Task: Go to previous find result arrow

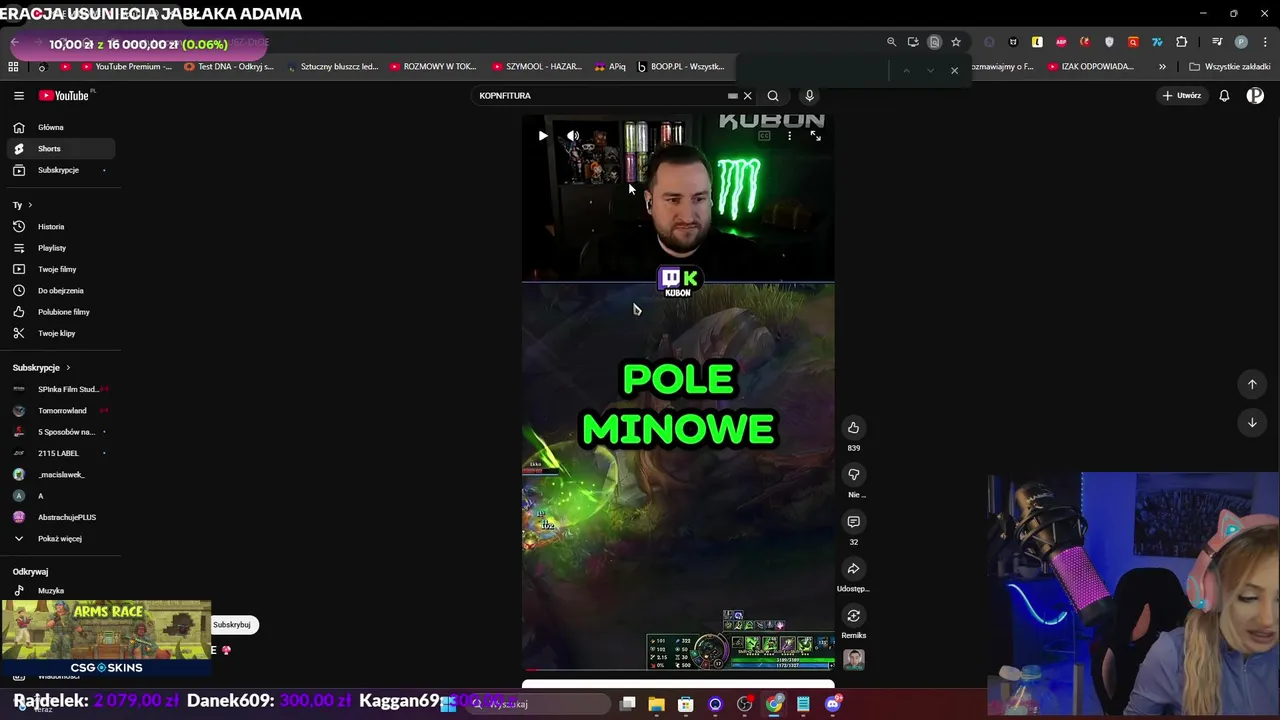Action: (x=906, y=70)
